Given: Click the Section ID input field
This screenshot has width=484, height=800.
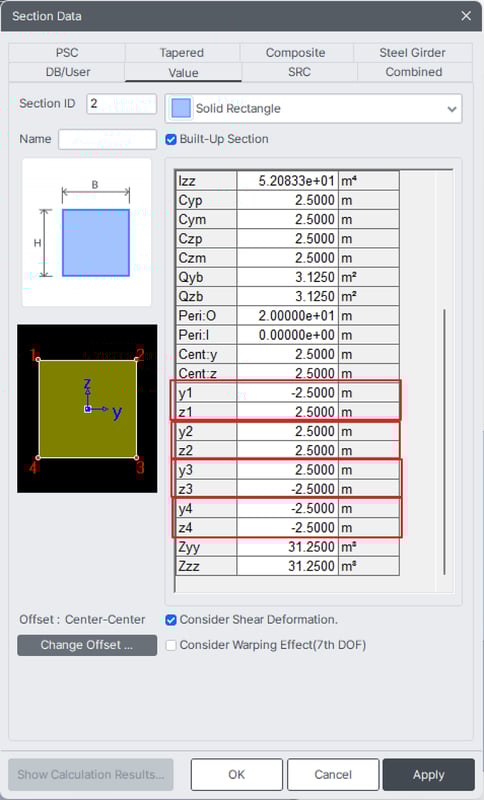Looking at the screenshot, I should 121,104.
